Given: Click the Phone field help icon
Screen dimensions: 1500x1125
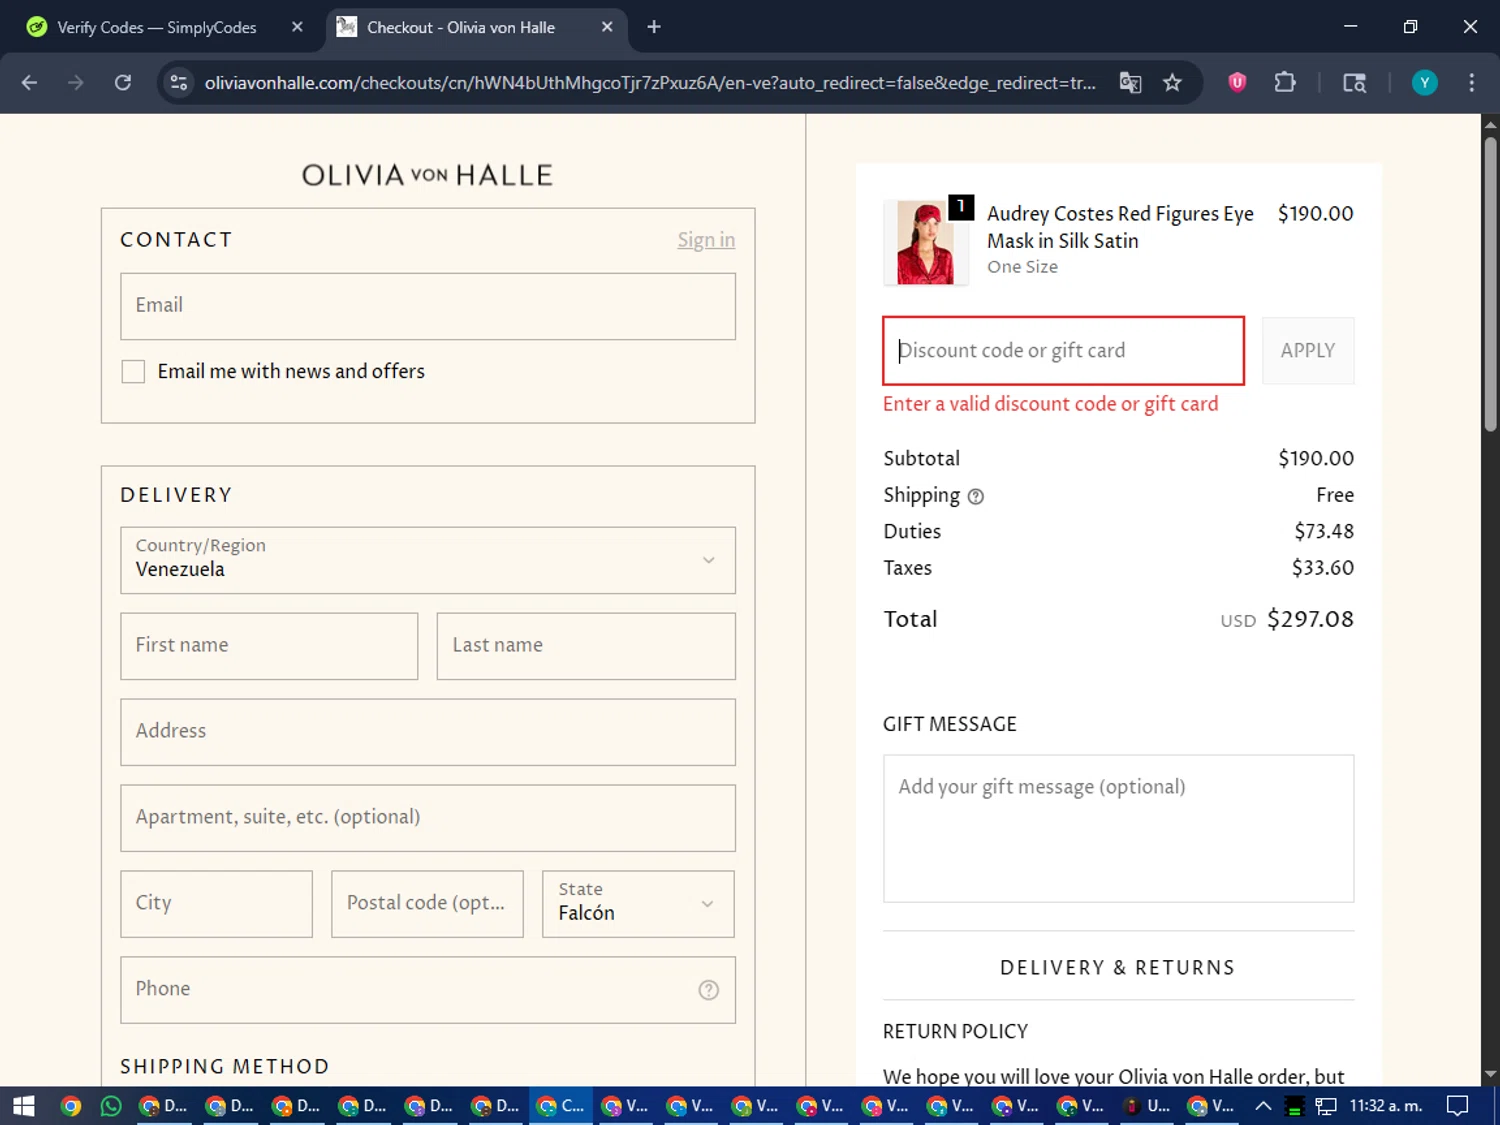Looking at the screenshot, I should click(708, 990).
